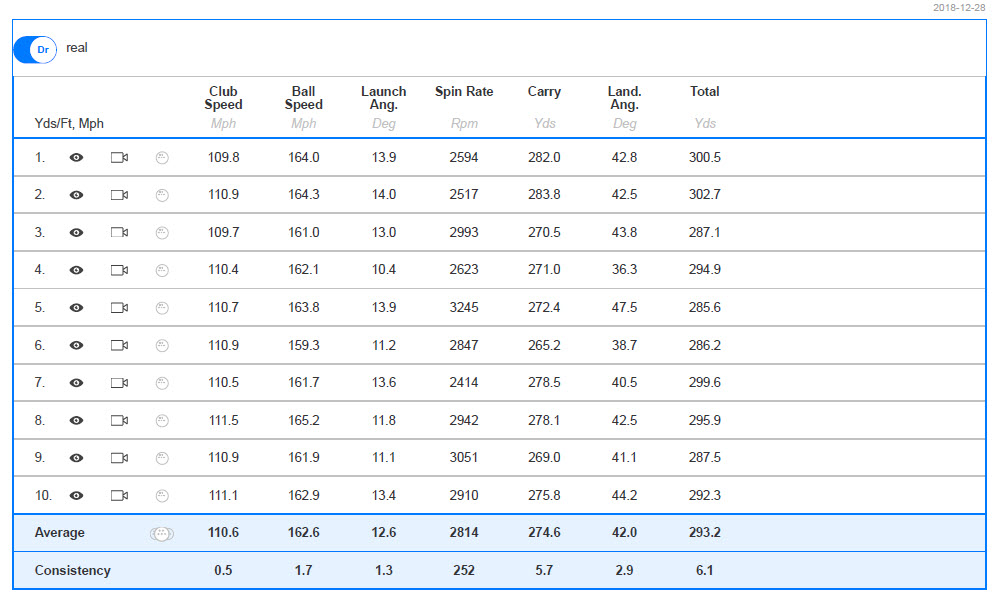Viewport: 1000px width, 600px height.
Task: Toggle eye visibility for shot 1
Action: [x=77, y=157]
